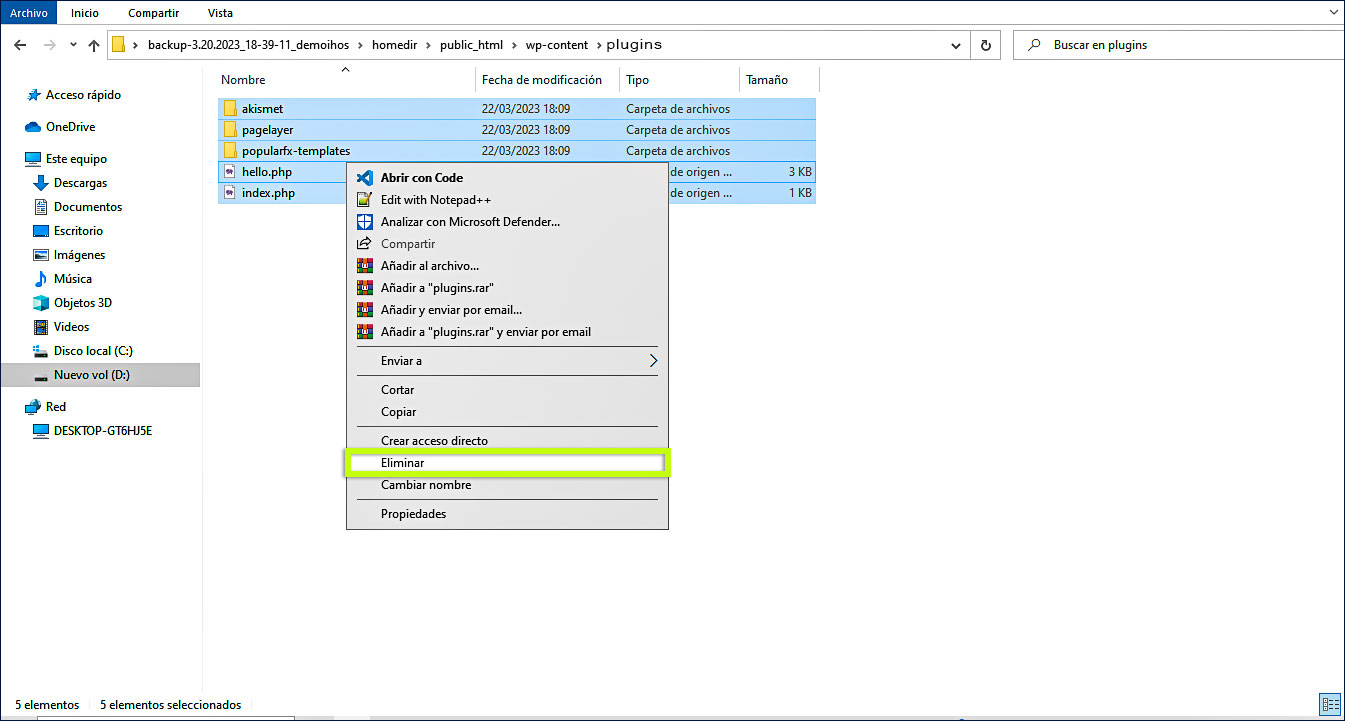Click the Up one level arrow
Viewport: 1345px width, 721px height.
point(94,45)
